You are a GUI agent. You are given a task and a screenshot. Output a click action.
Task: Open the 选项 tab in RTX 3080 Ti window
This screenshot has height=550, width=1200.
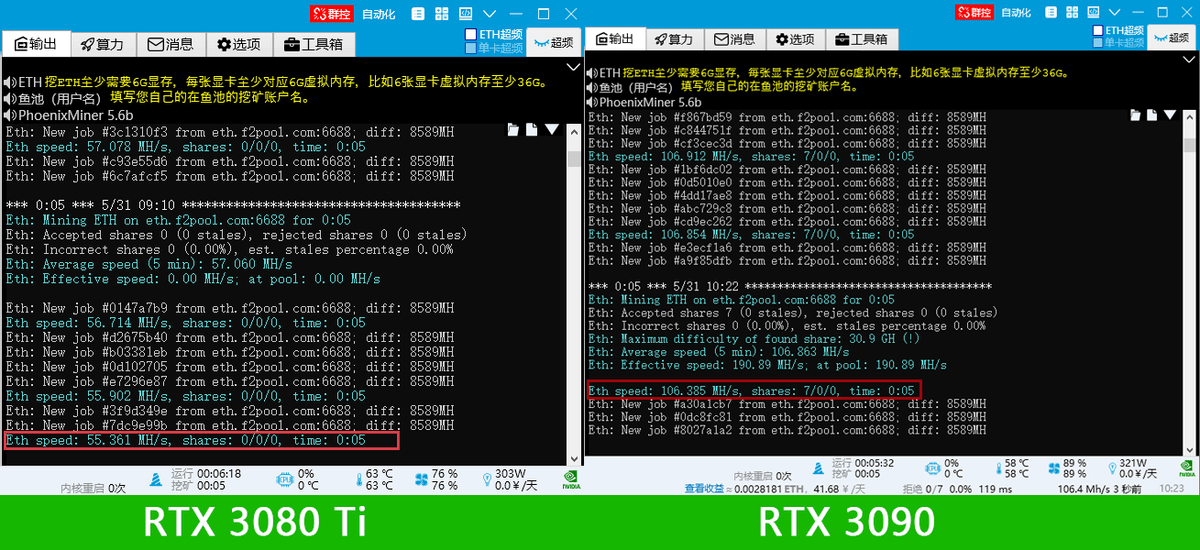(238, 44)
